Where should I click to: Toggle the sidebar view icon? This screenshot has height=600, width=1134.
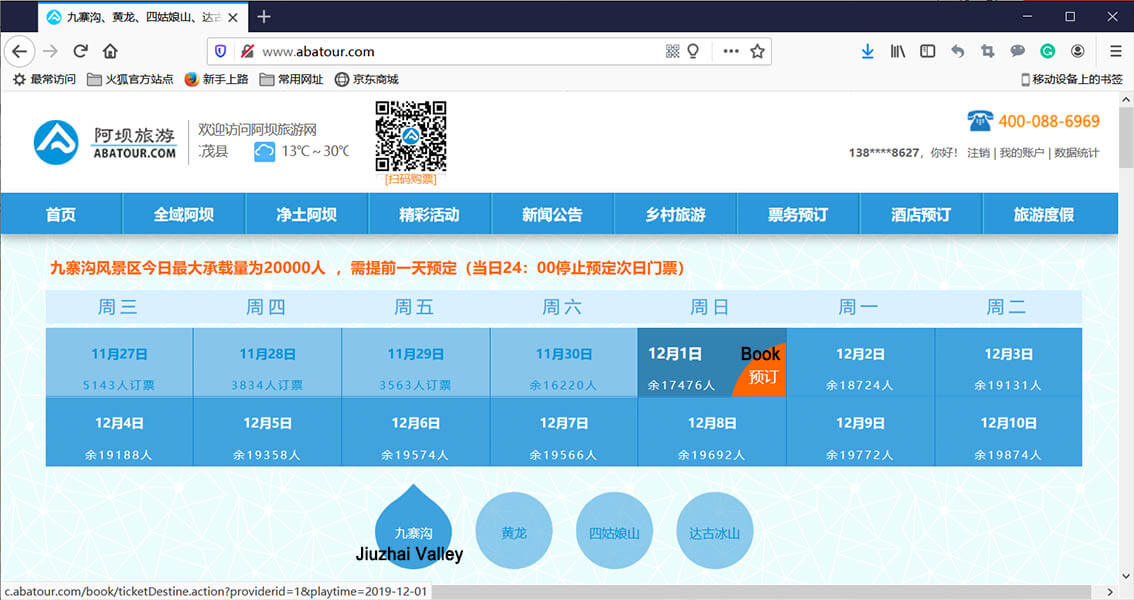(928, 51)
